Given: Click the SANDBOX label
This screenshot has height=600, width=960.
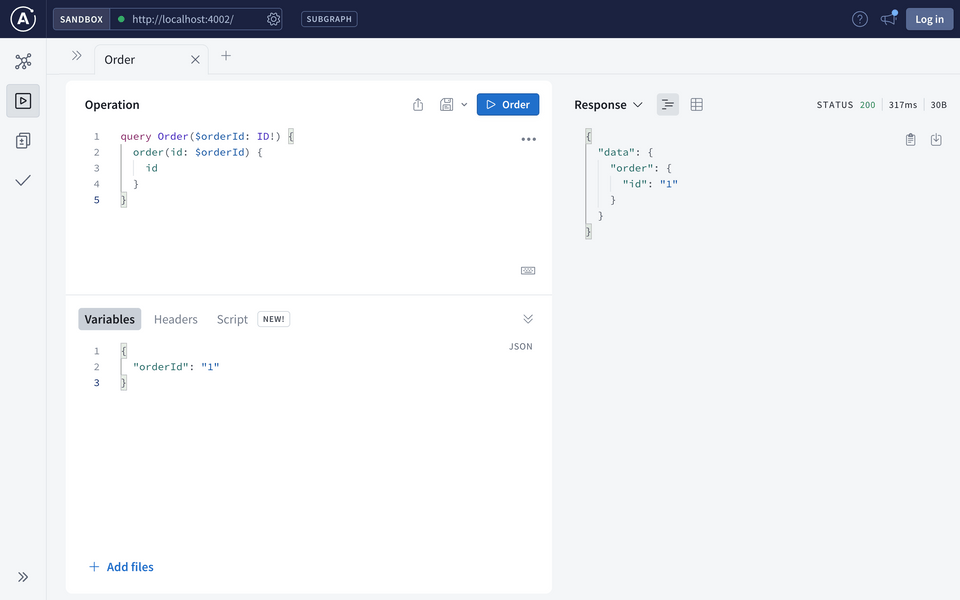Looking at the screenshot, I should (81, 19).
